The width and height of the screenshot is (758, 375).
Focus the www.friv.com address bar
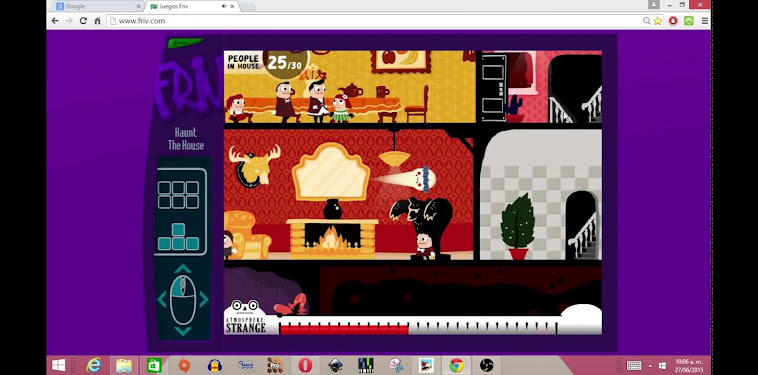[375, 21]
